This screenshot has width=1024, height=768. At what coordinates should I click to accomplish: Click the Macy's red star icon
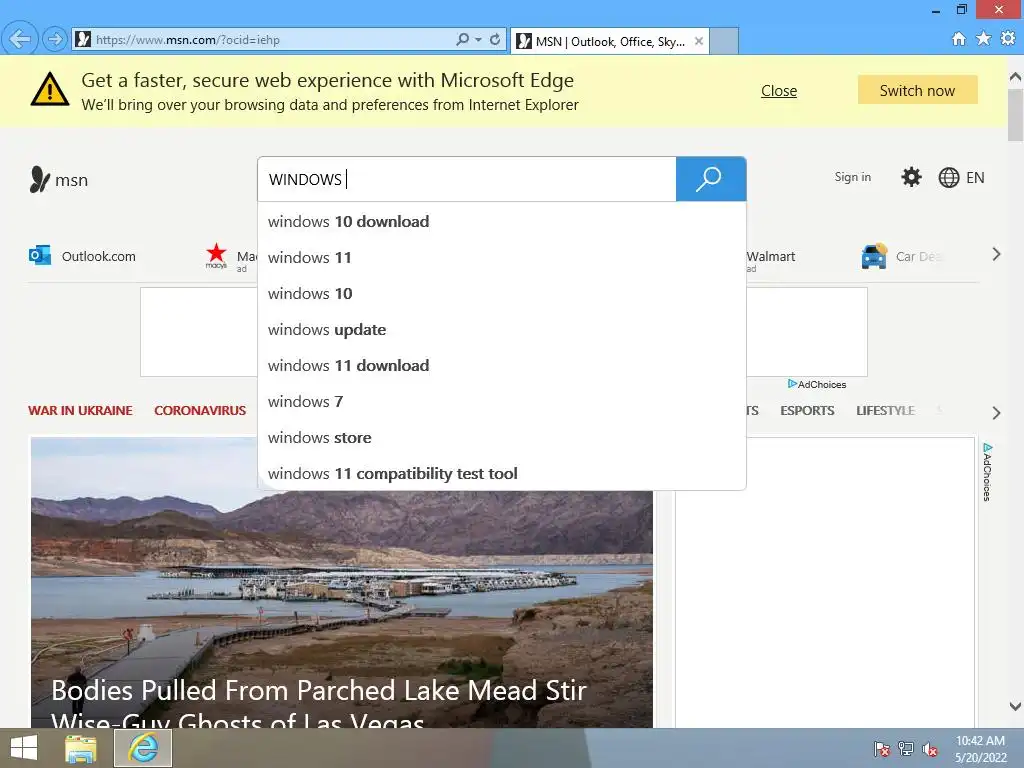point(216,254)
